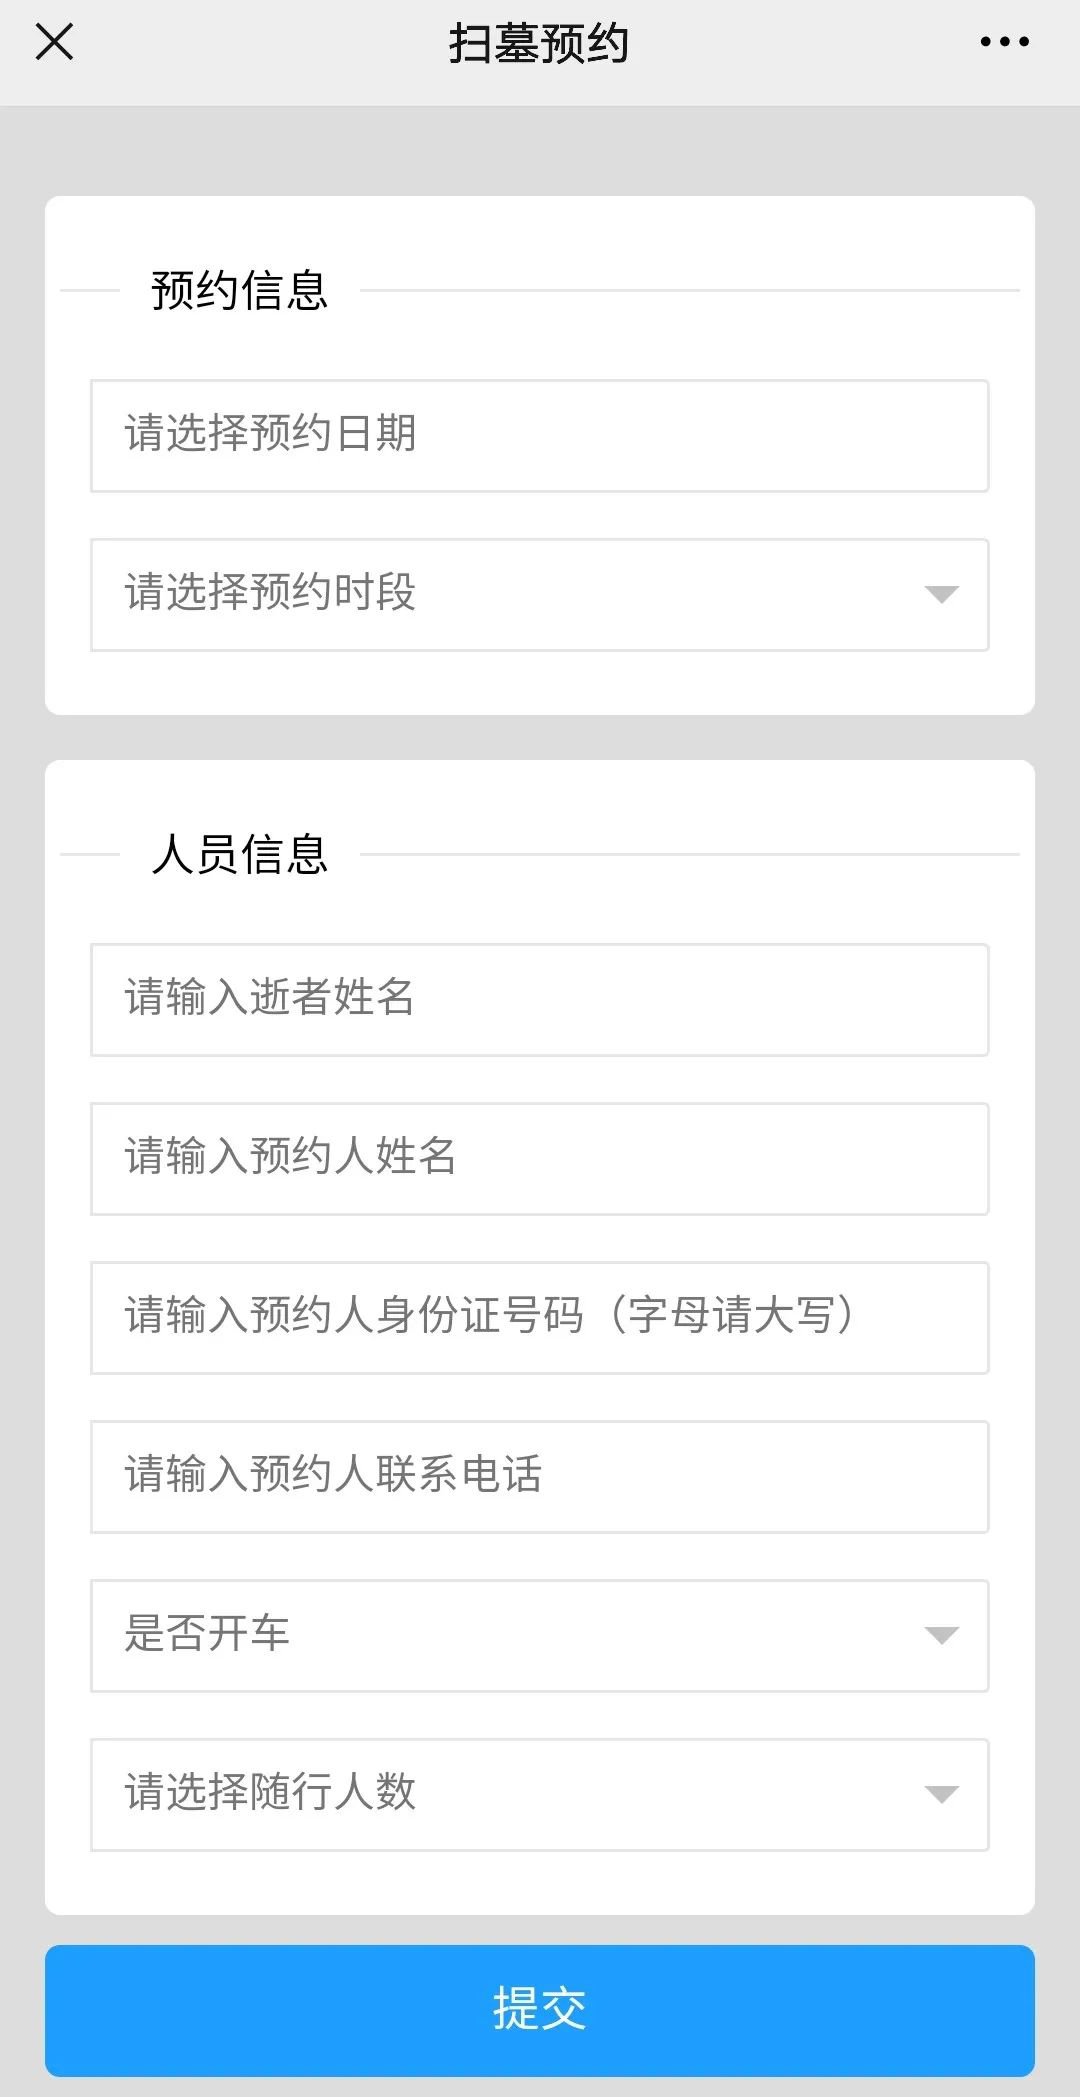Click the divider line right of 预约信息
This screenshot has height=2097, width=1080.
[690, 291]
